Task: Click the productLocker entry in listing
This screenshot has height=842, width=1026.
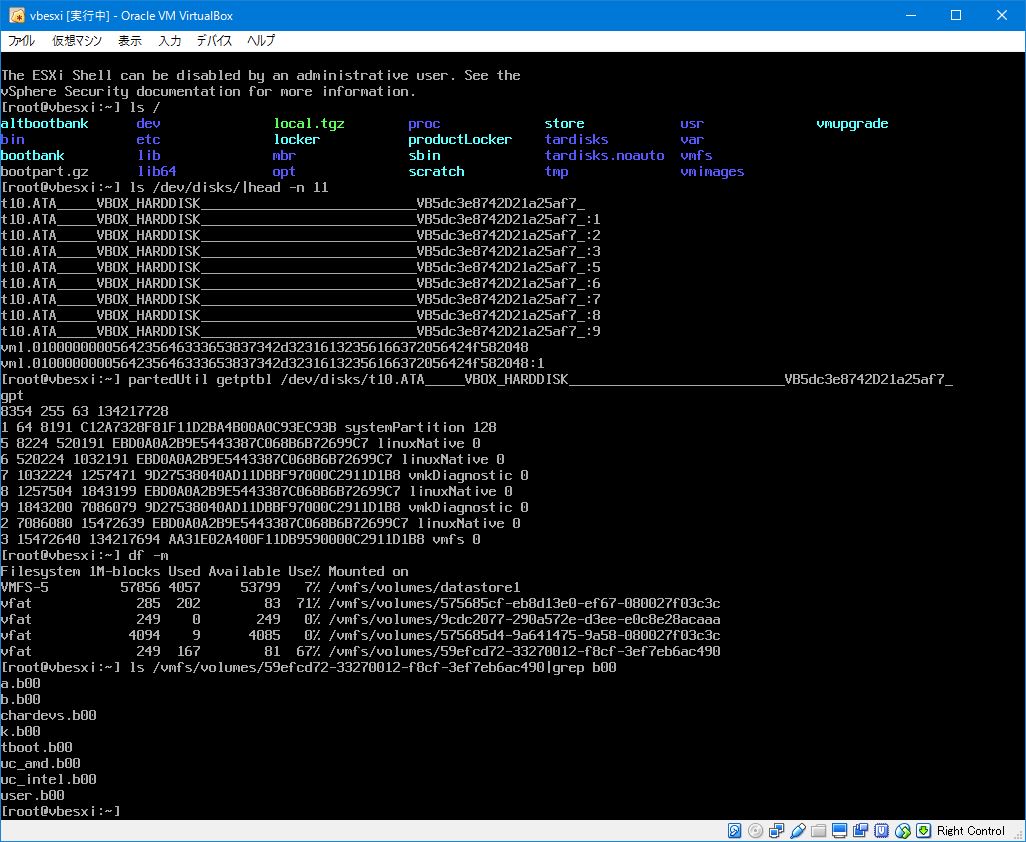Action: 460,139
